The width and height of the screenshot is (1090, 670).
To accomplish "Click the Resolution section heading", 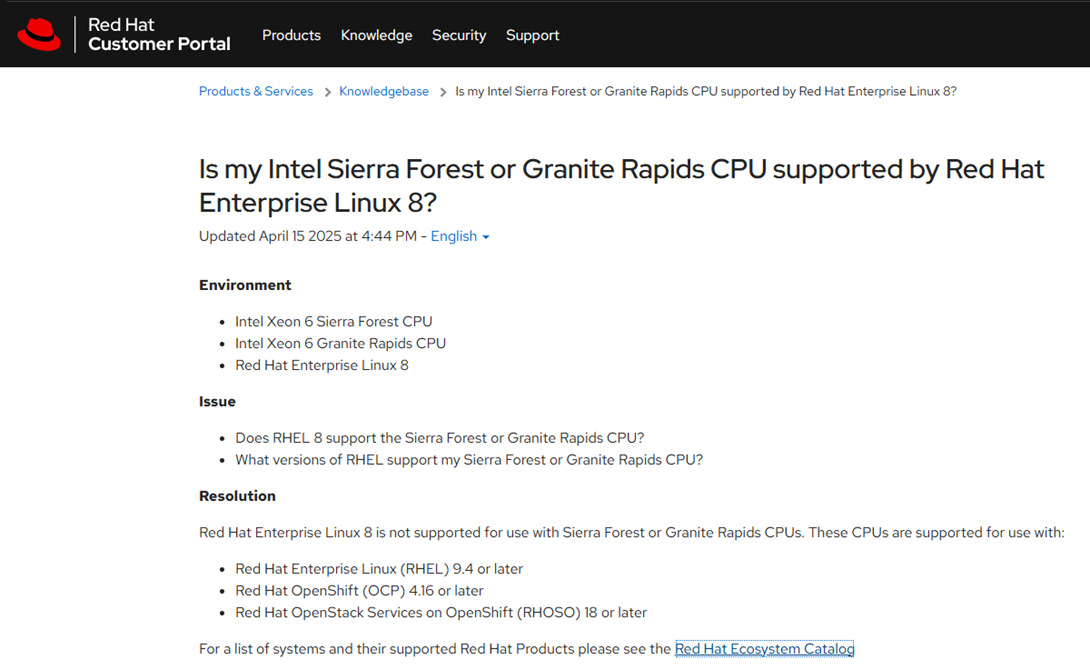I will coord(237,496).
